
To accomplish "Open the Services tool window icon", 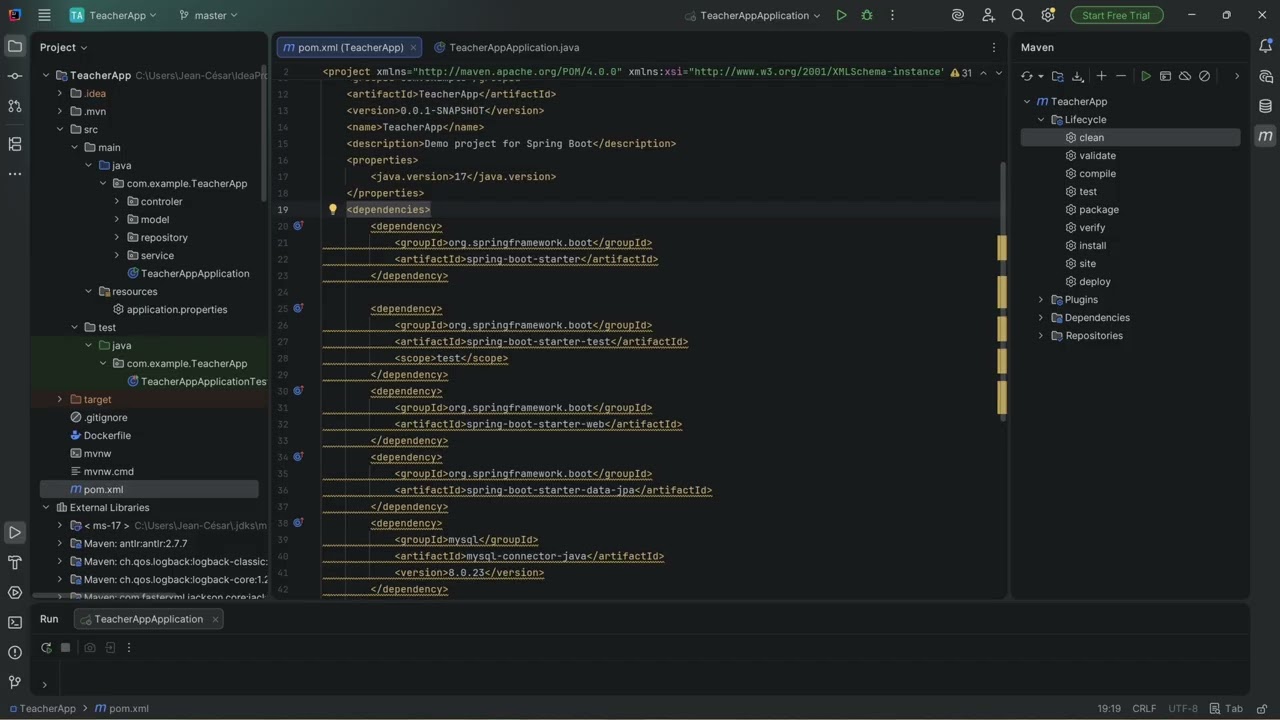I will (x=15, y=592).
